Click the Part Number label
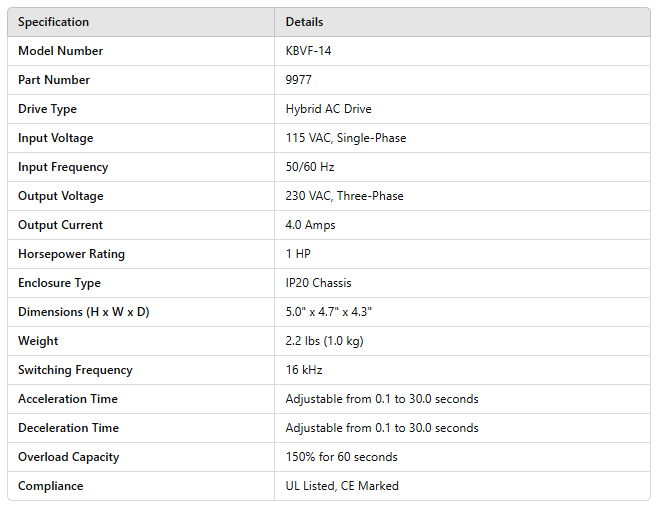This screenshot has height=509, width=659. [54, 80]
